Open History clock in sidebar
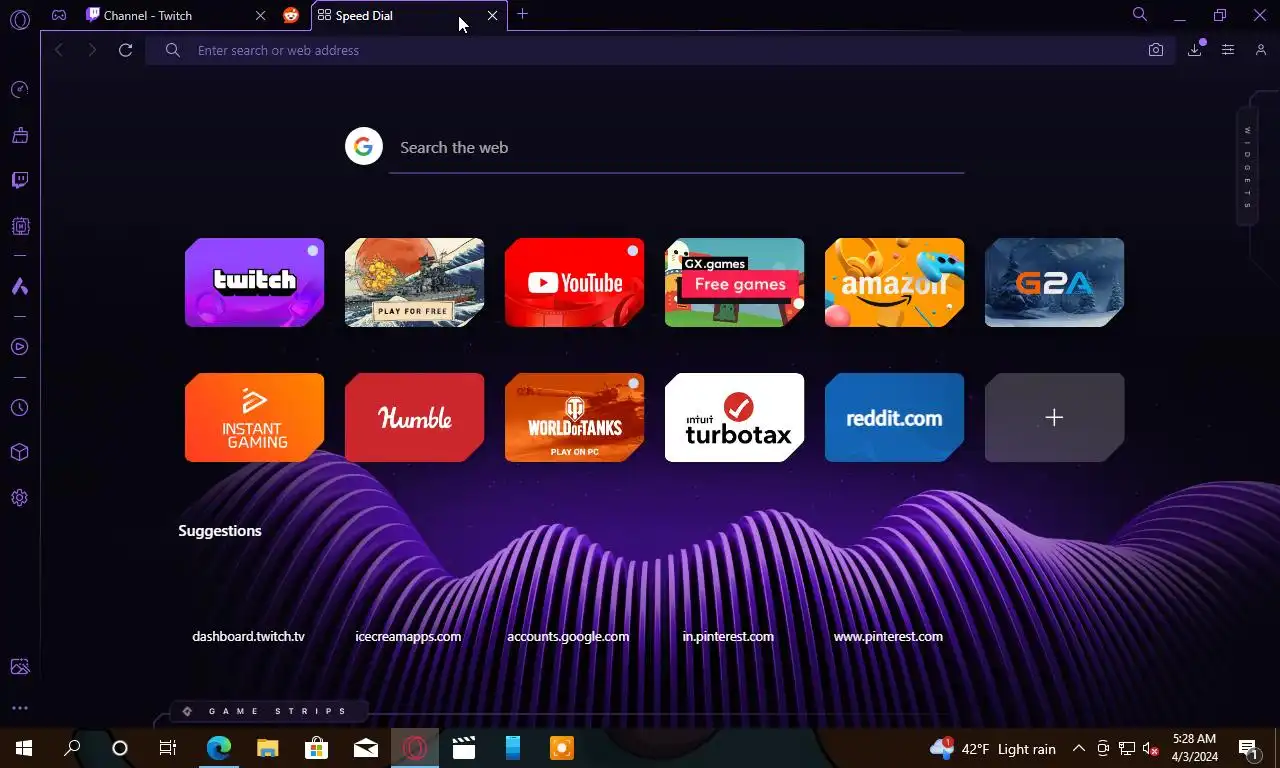The image size is (1280, 768). (x=19, y=408)
